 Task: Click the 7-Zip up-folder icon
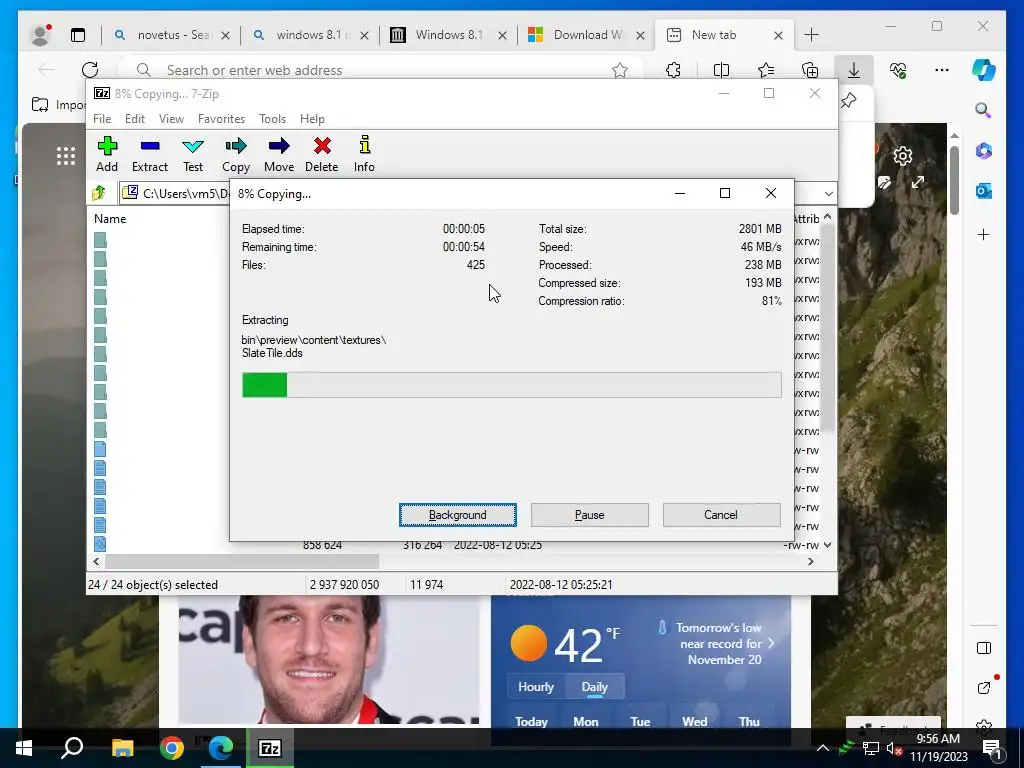(x=99, y=193)
